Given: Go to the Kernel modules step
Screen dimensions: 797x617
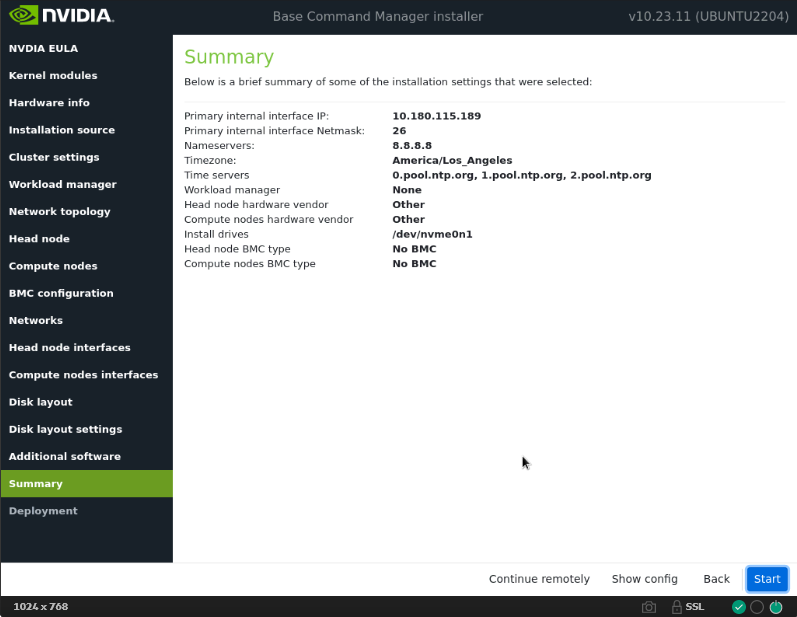Looking at the screenshot, I should (x=53, y=75).
